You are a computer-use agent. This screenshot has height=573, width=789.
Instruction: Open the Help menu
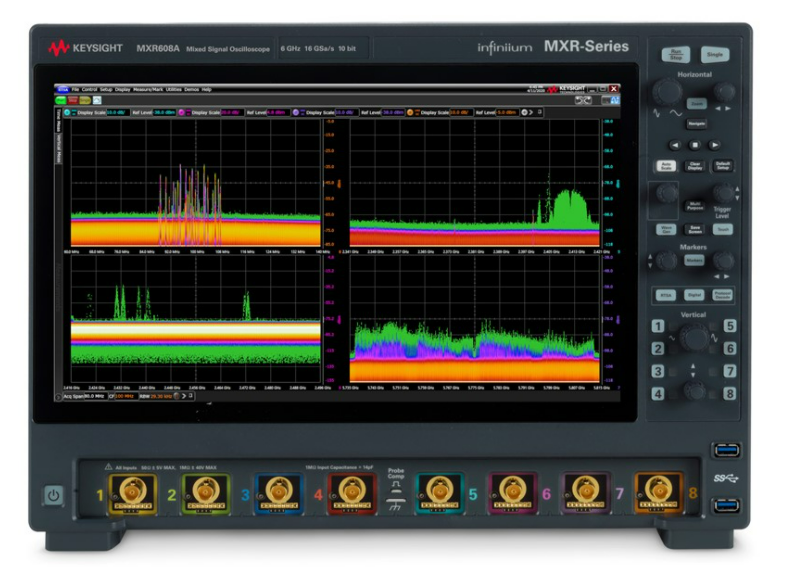click(x=206, y=90)
